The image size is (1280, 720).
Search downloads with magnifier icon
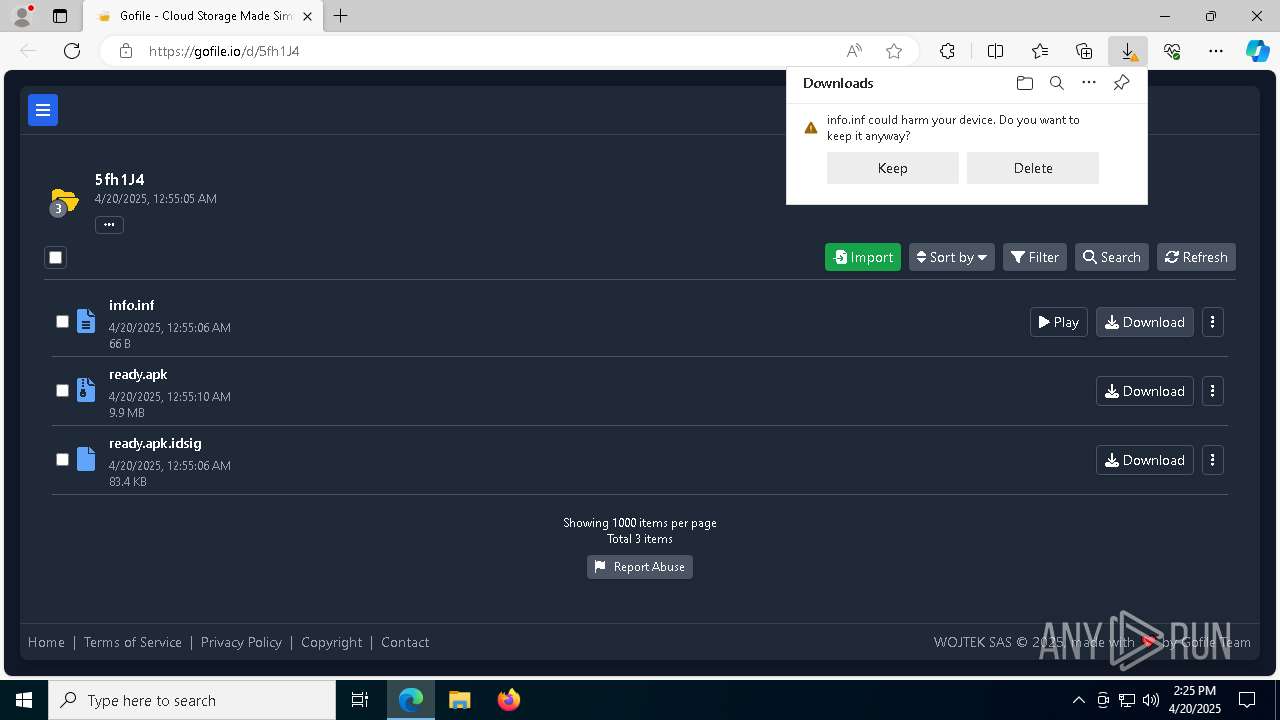point(1057,83)
